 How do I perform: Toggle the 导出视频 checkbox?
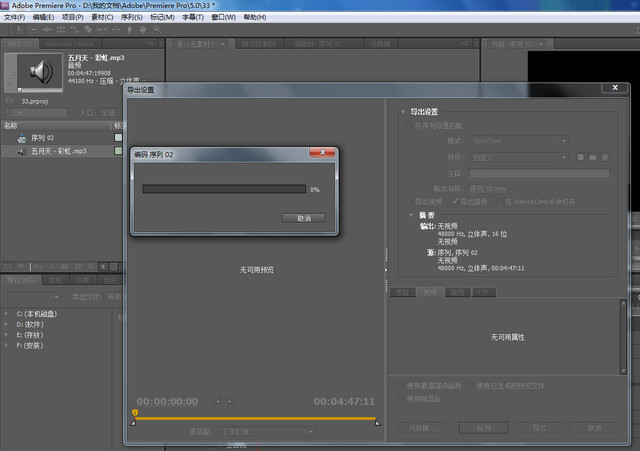coord(407,202)
